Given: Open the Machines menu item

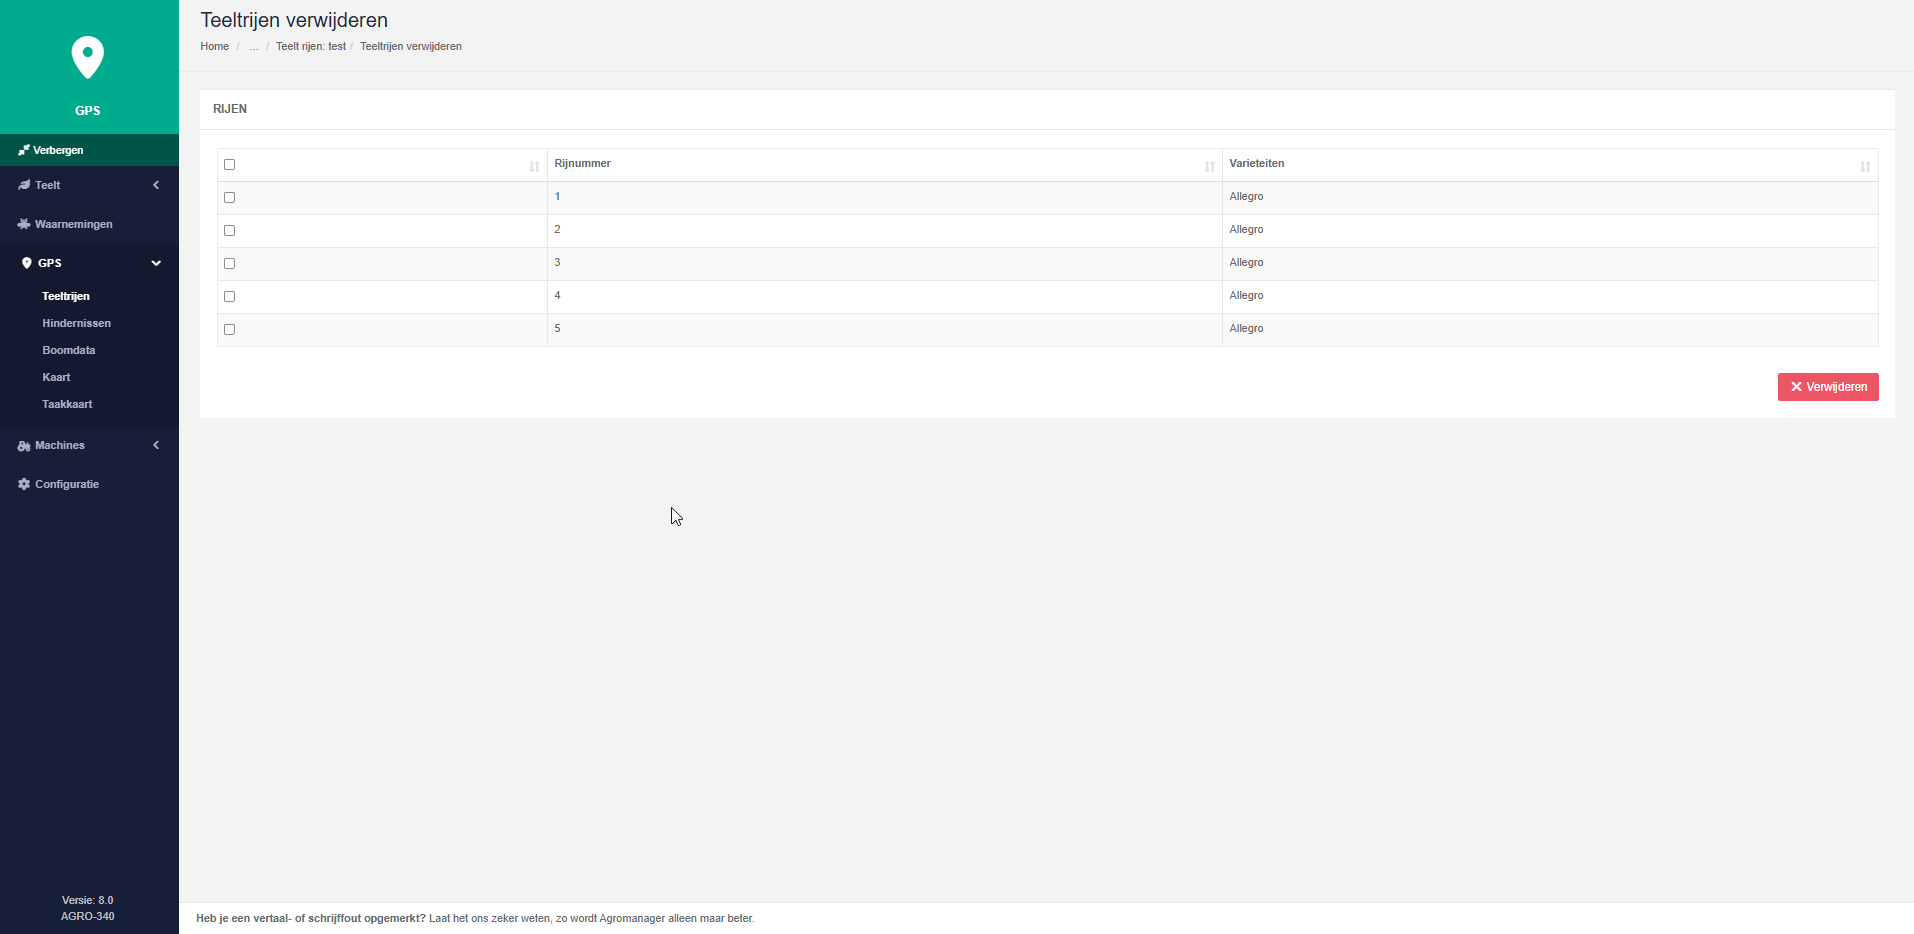Looking at the screenshot, I should pos(89,445).
